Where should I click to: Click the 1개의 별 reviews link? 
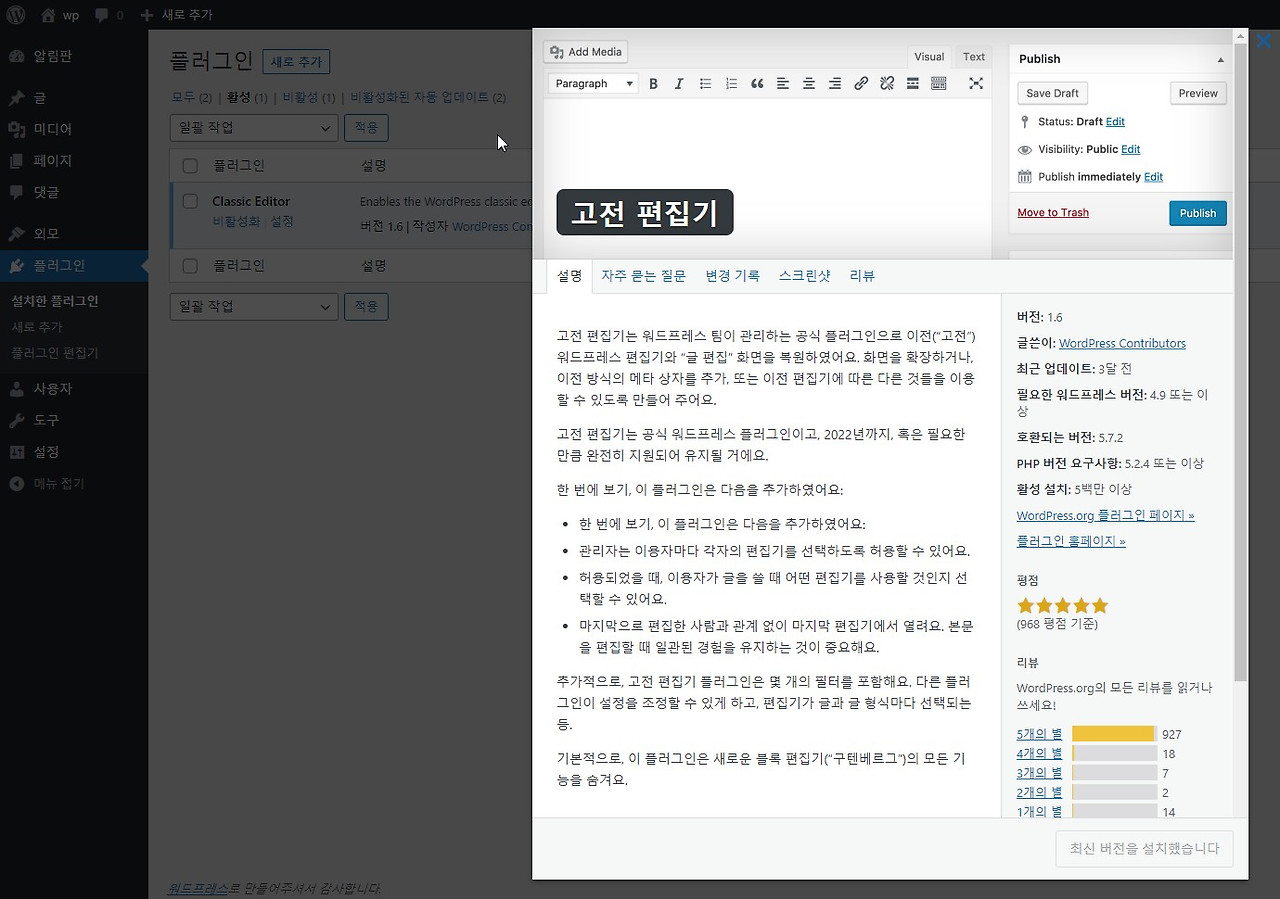1039,813
